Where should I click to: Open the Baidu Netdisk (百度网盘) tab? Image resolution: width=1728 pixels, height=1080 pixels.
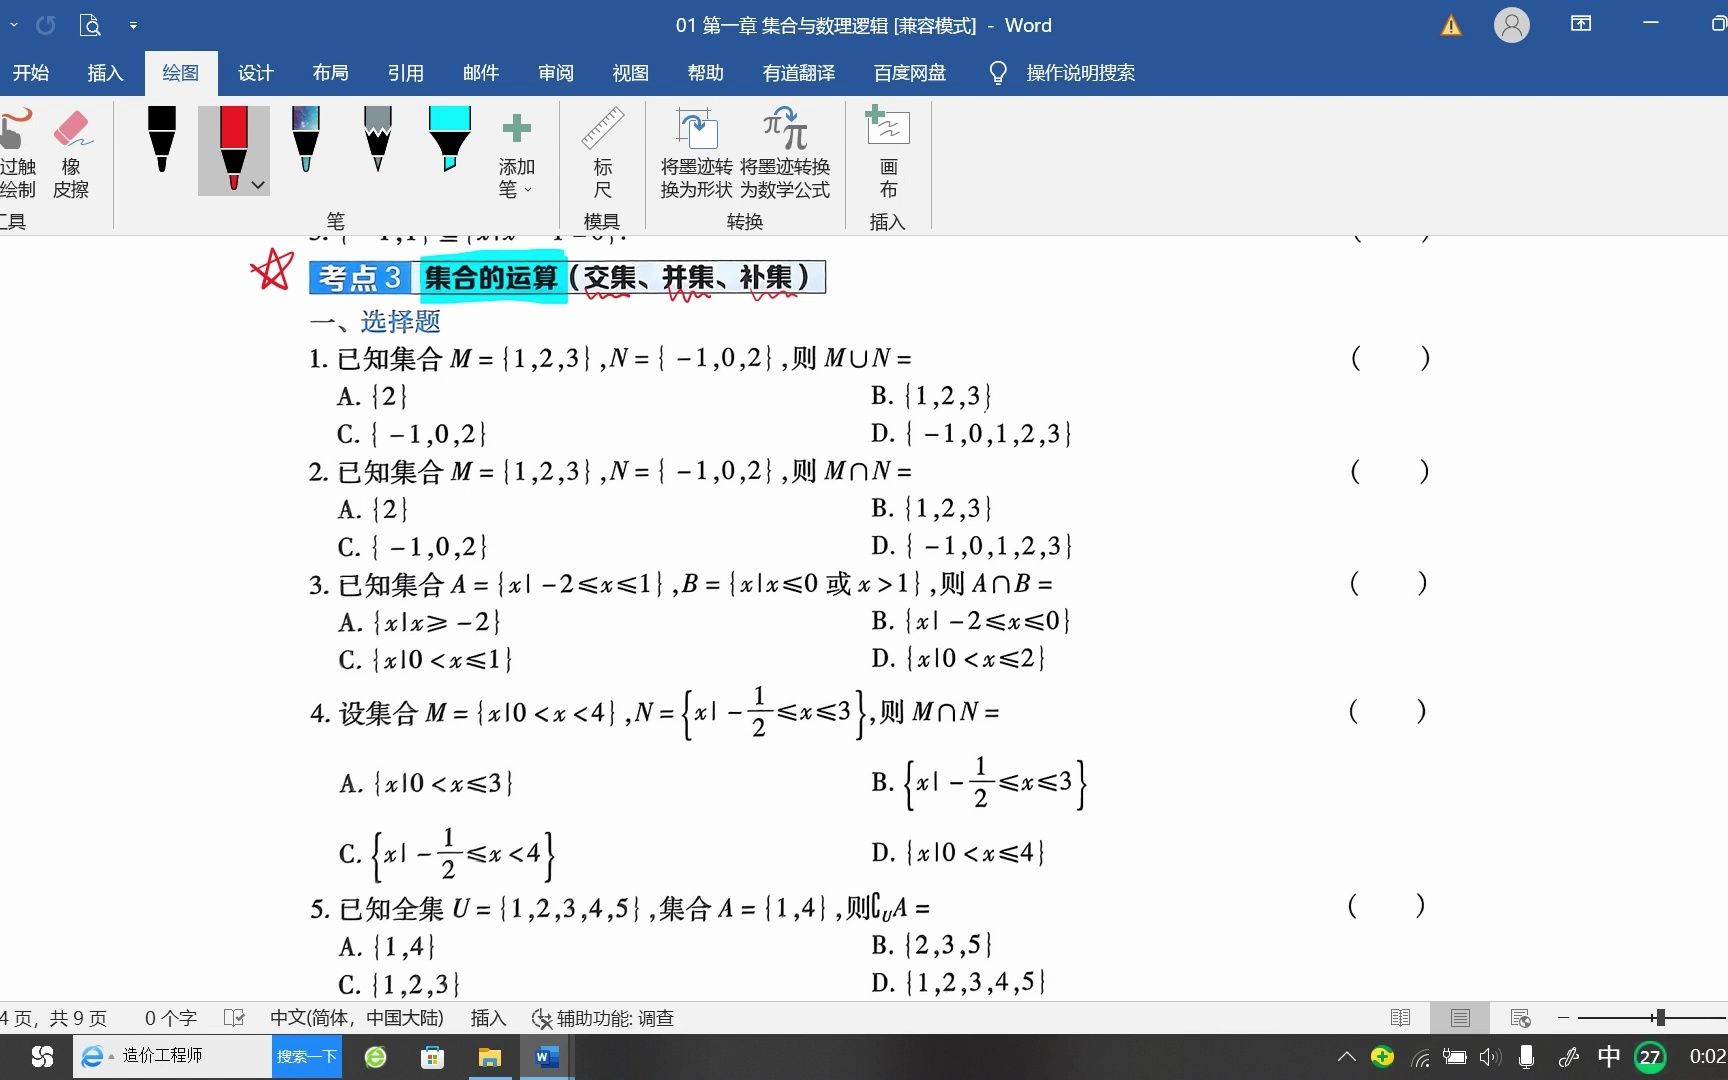click(909, 73)
